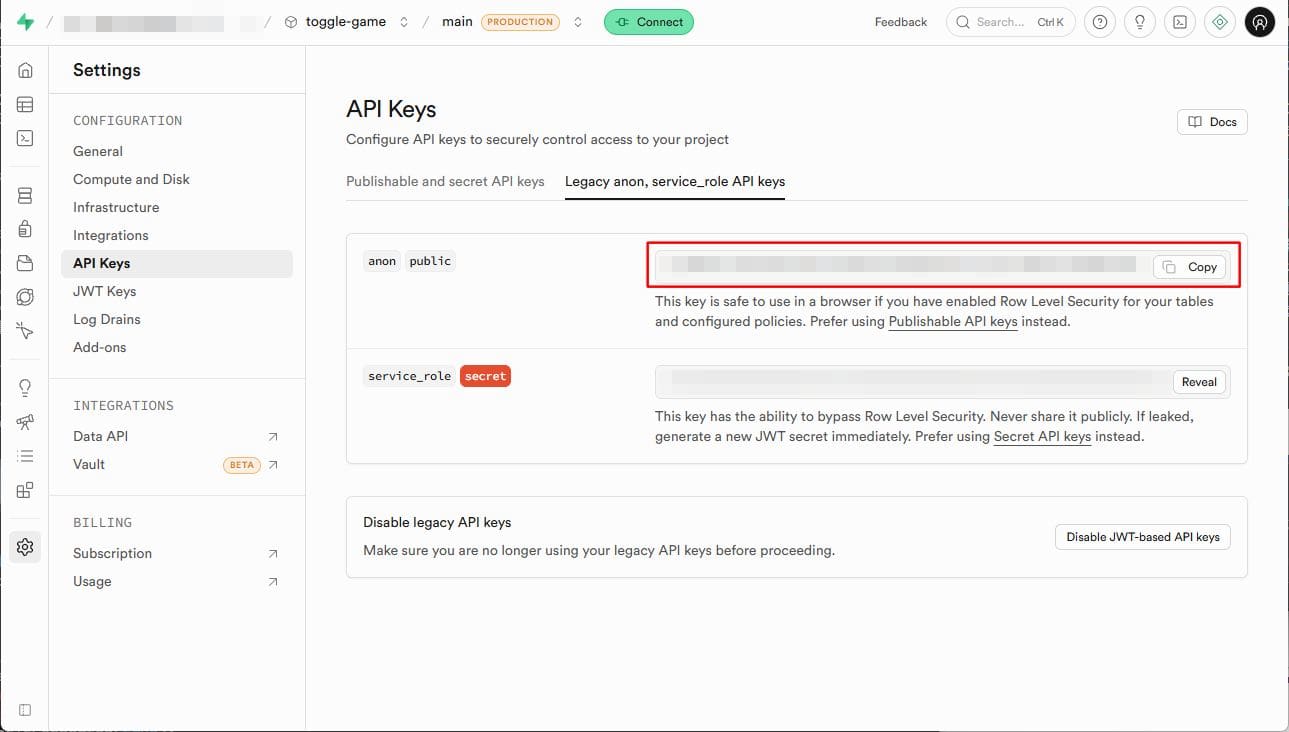This screenshot has width=1289, height=732.
Task: Open Realtime via the cursor-click icon
Action: [x=25, y=331]
